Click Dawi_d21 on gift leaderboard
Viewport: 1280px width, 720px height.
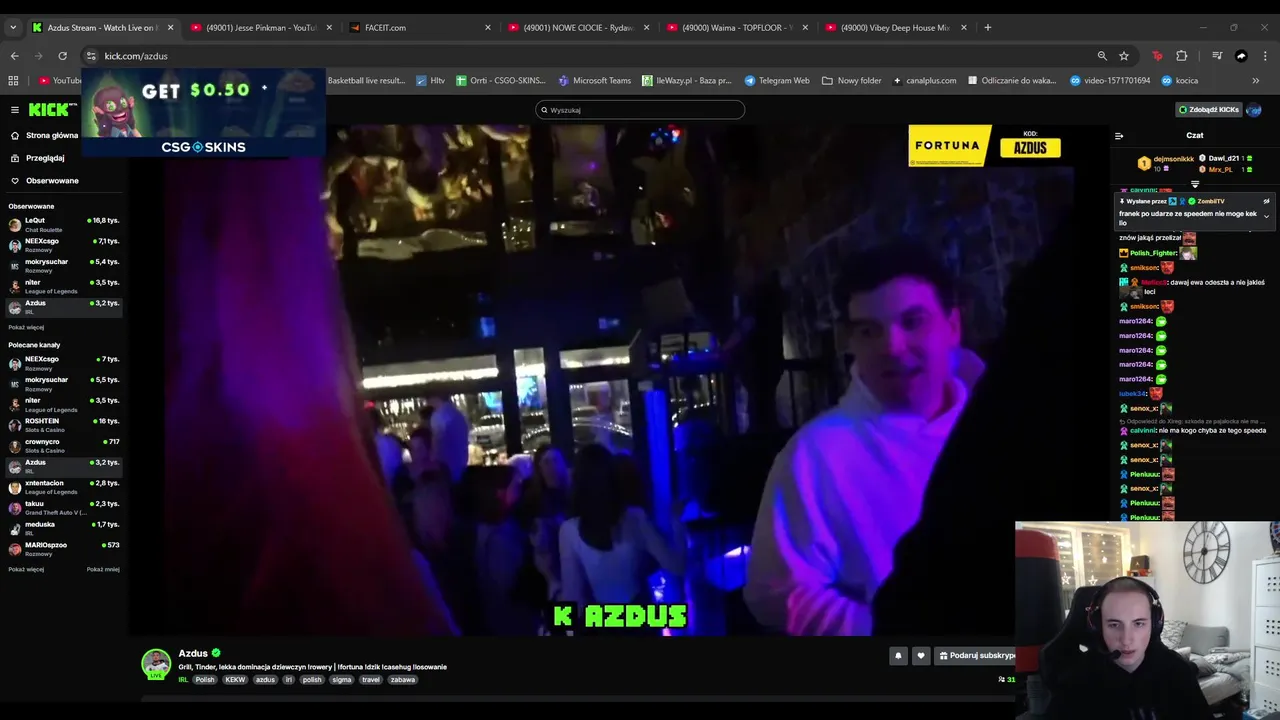(1224, 158)
